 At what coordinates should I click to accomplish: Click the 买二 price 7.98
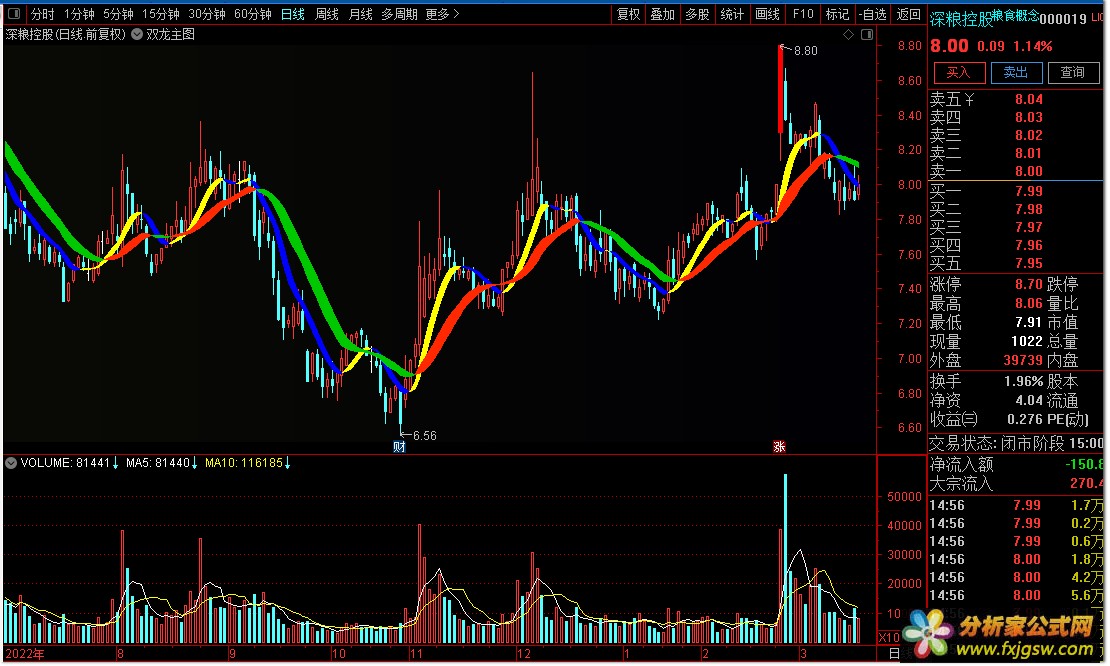tap(1029, 209)
